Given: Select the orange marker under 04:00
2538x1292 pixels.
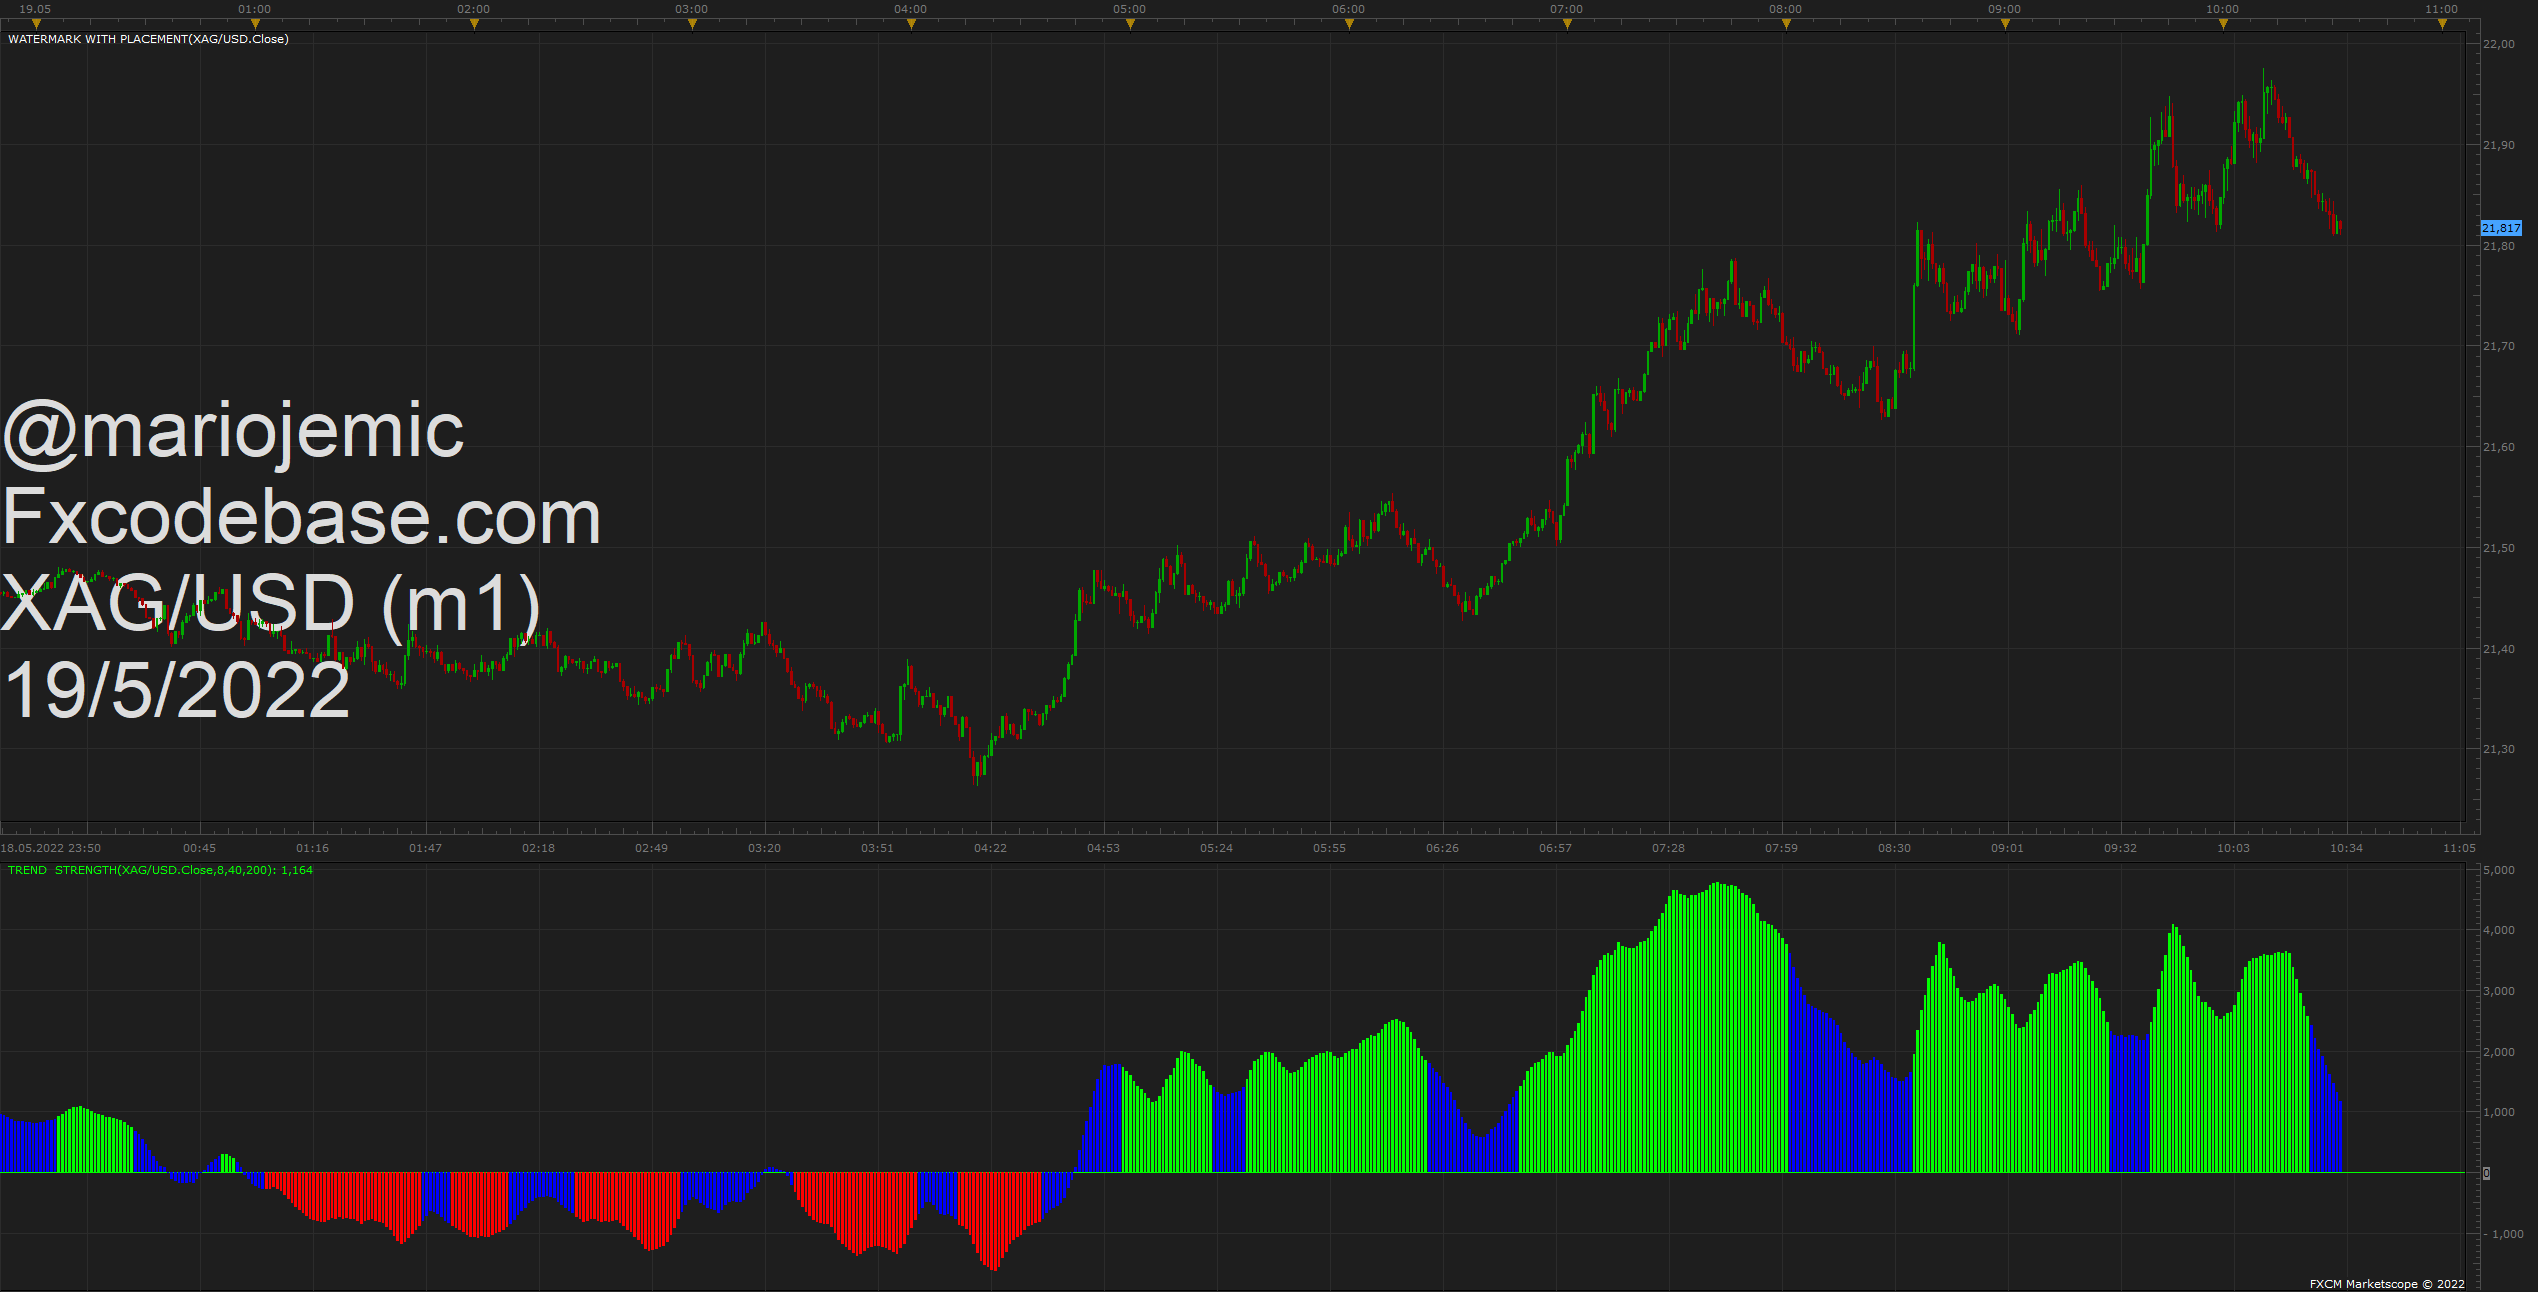Looking at the screenshot, I should tap(911, 24).
